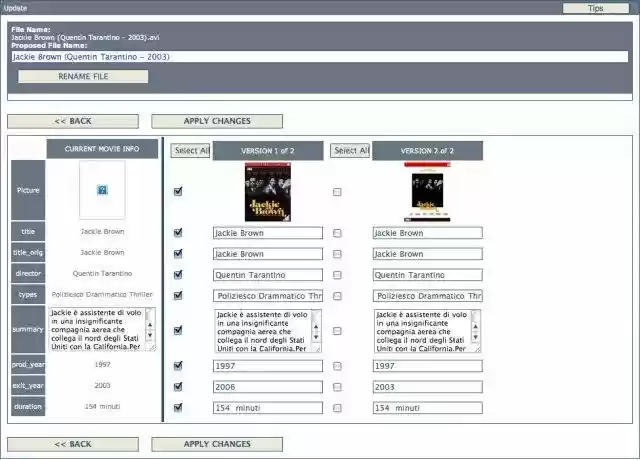640x460 pixels.
Task: Check the Version 2 duration checkbox
Action: [x=337, y=408]
